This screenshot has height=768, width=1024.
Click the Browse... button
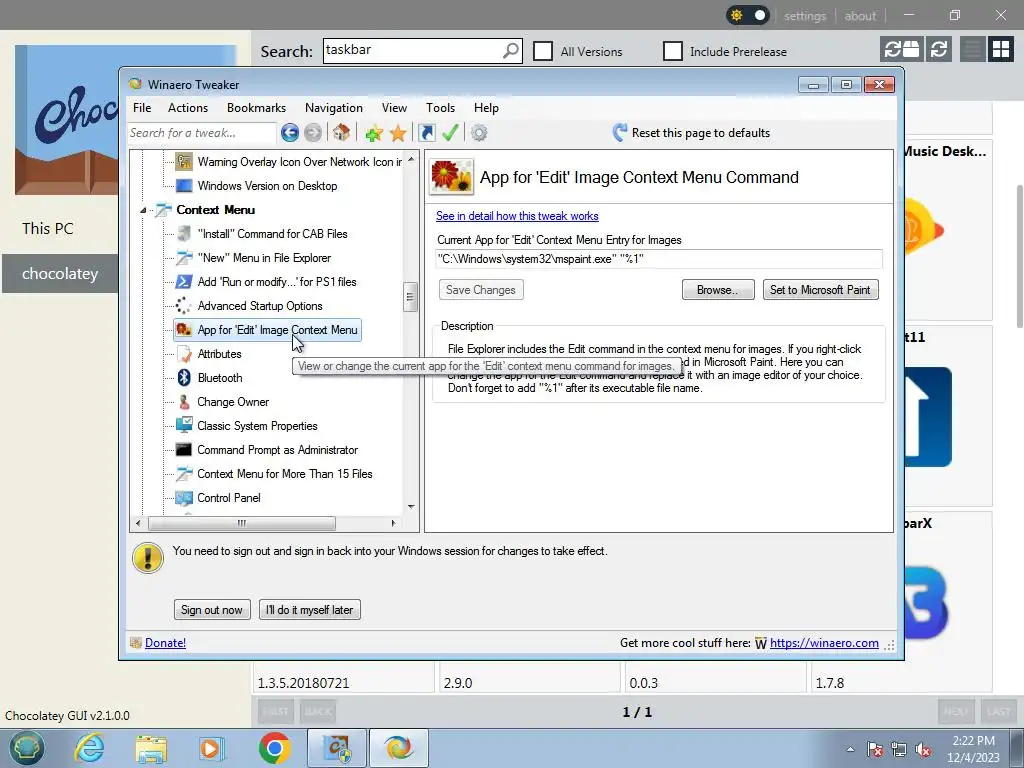coord(718,290)
